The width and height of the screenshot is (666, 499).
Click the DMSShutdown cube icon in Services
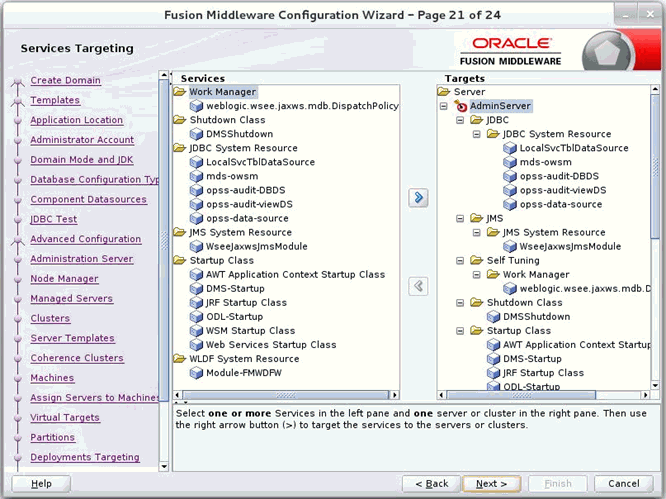click(196, 134)
